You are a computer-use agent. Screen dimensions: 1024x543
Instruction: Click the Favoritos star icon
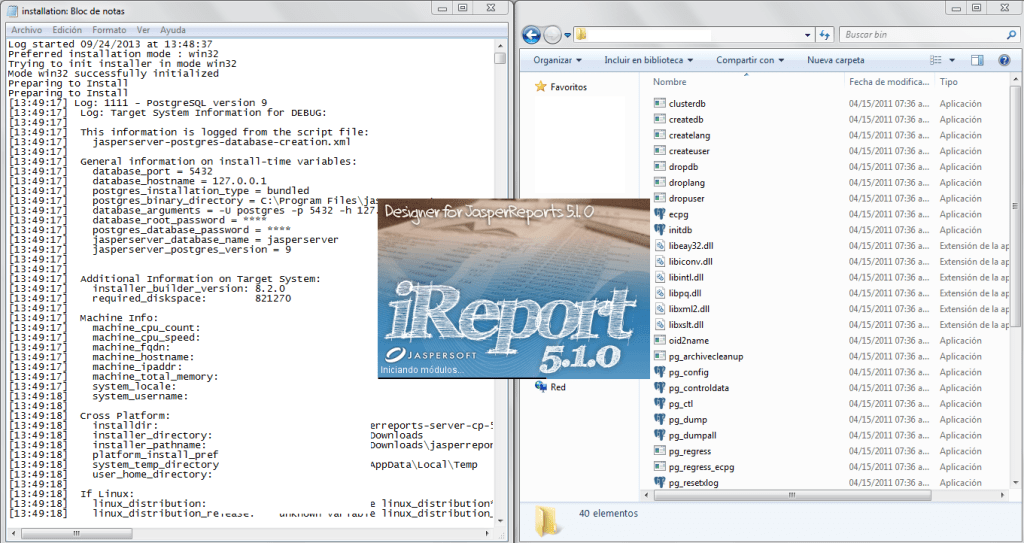pos(541,87)
